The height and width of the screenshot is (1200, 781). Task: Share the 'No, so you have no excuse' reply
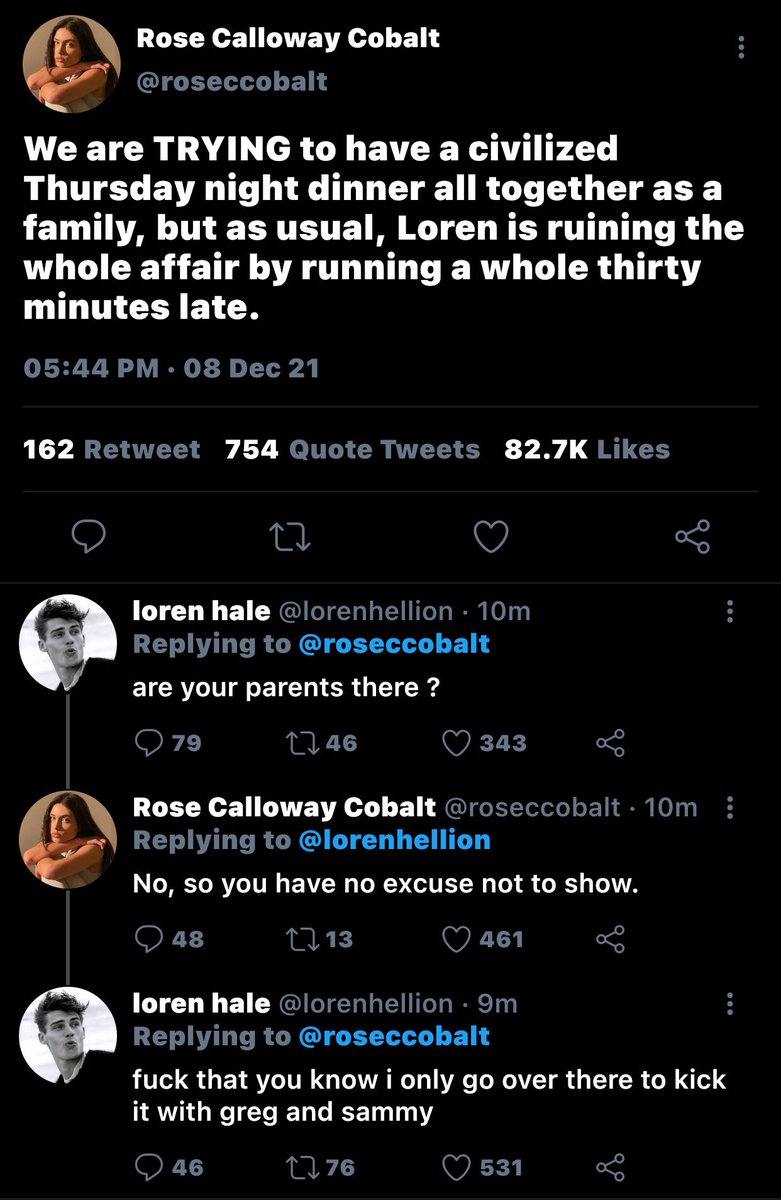(x=610, y=939)
